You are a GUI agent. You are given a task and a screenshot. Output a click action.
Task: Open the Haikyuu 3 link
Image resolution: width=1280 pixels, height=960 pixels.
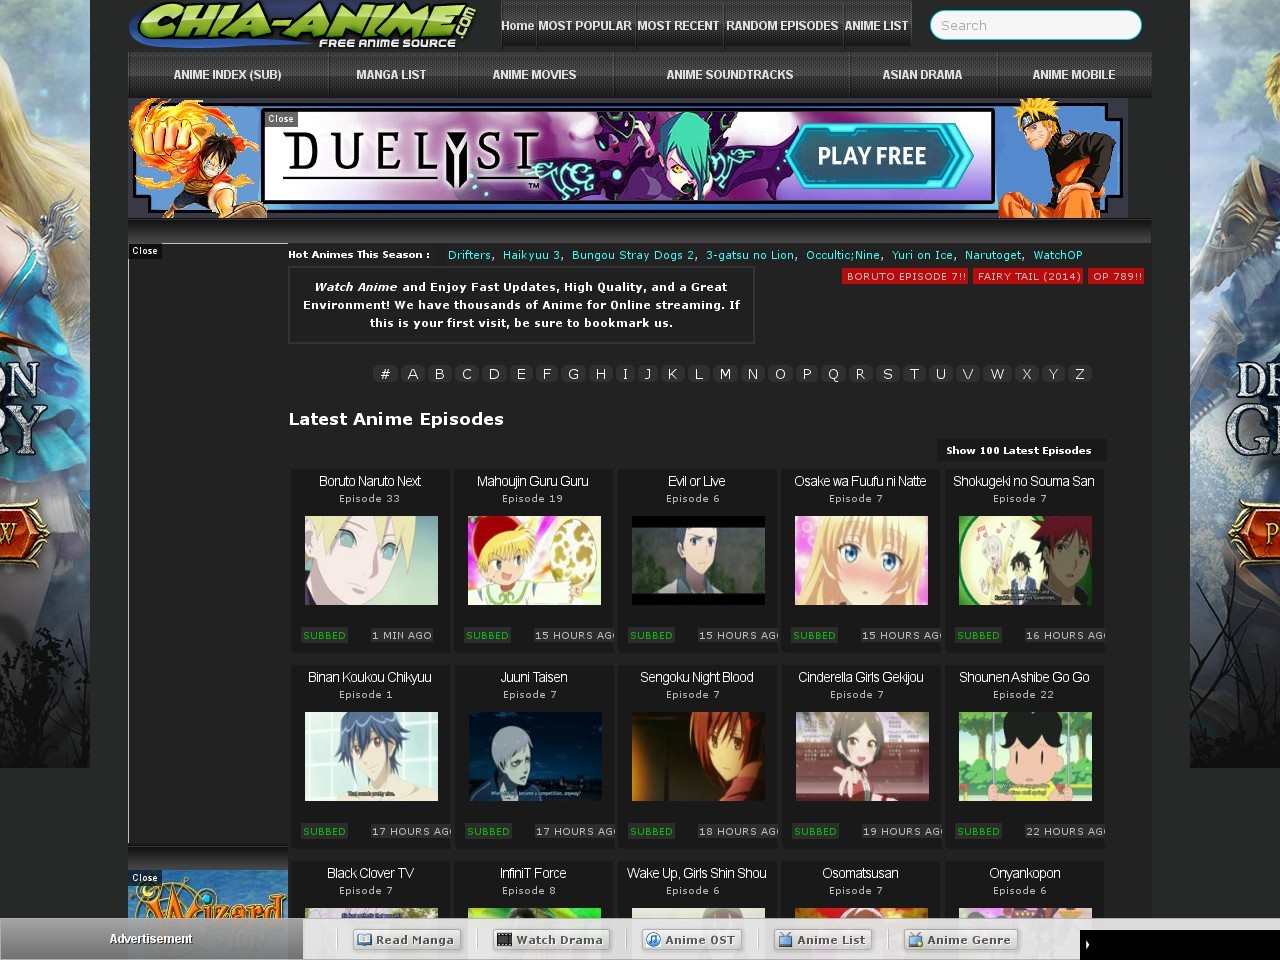pos(532,255)
